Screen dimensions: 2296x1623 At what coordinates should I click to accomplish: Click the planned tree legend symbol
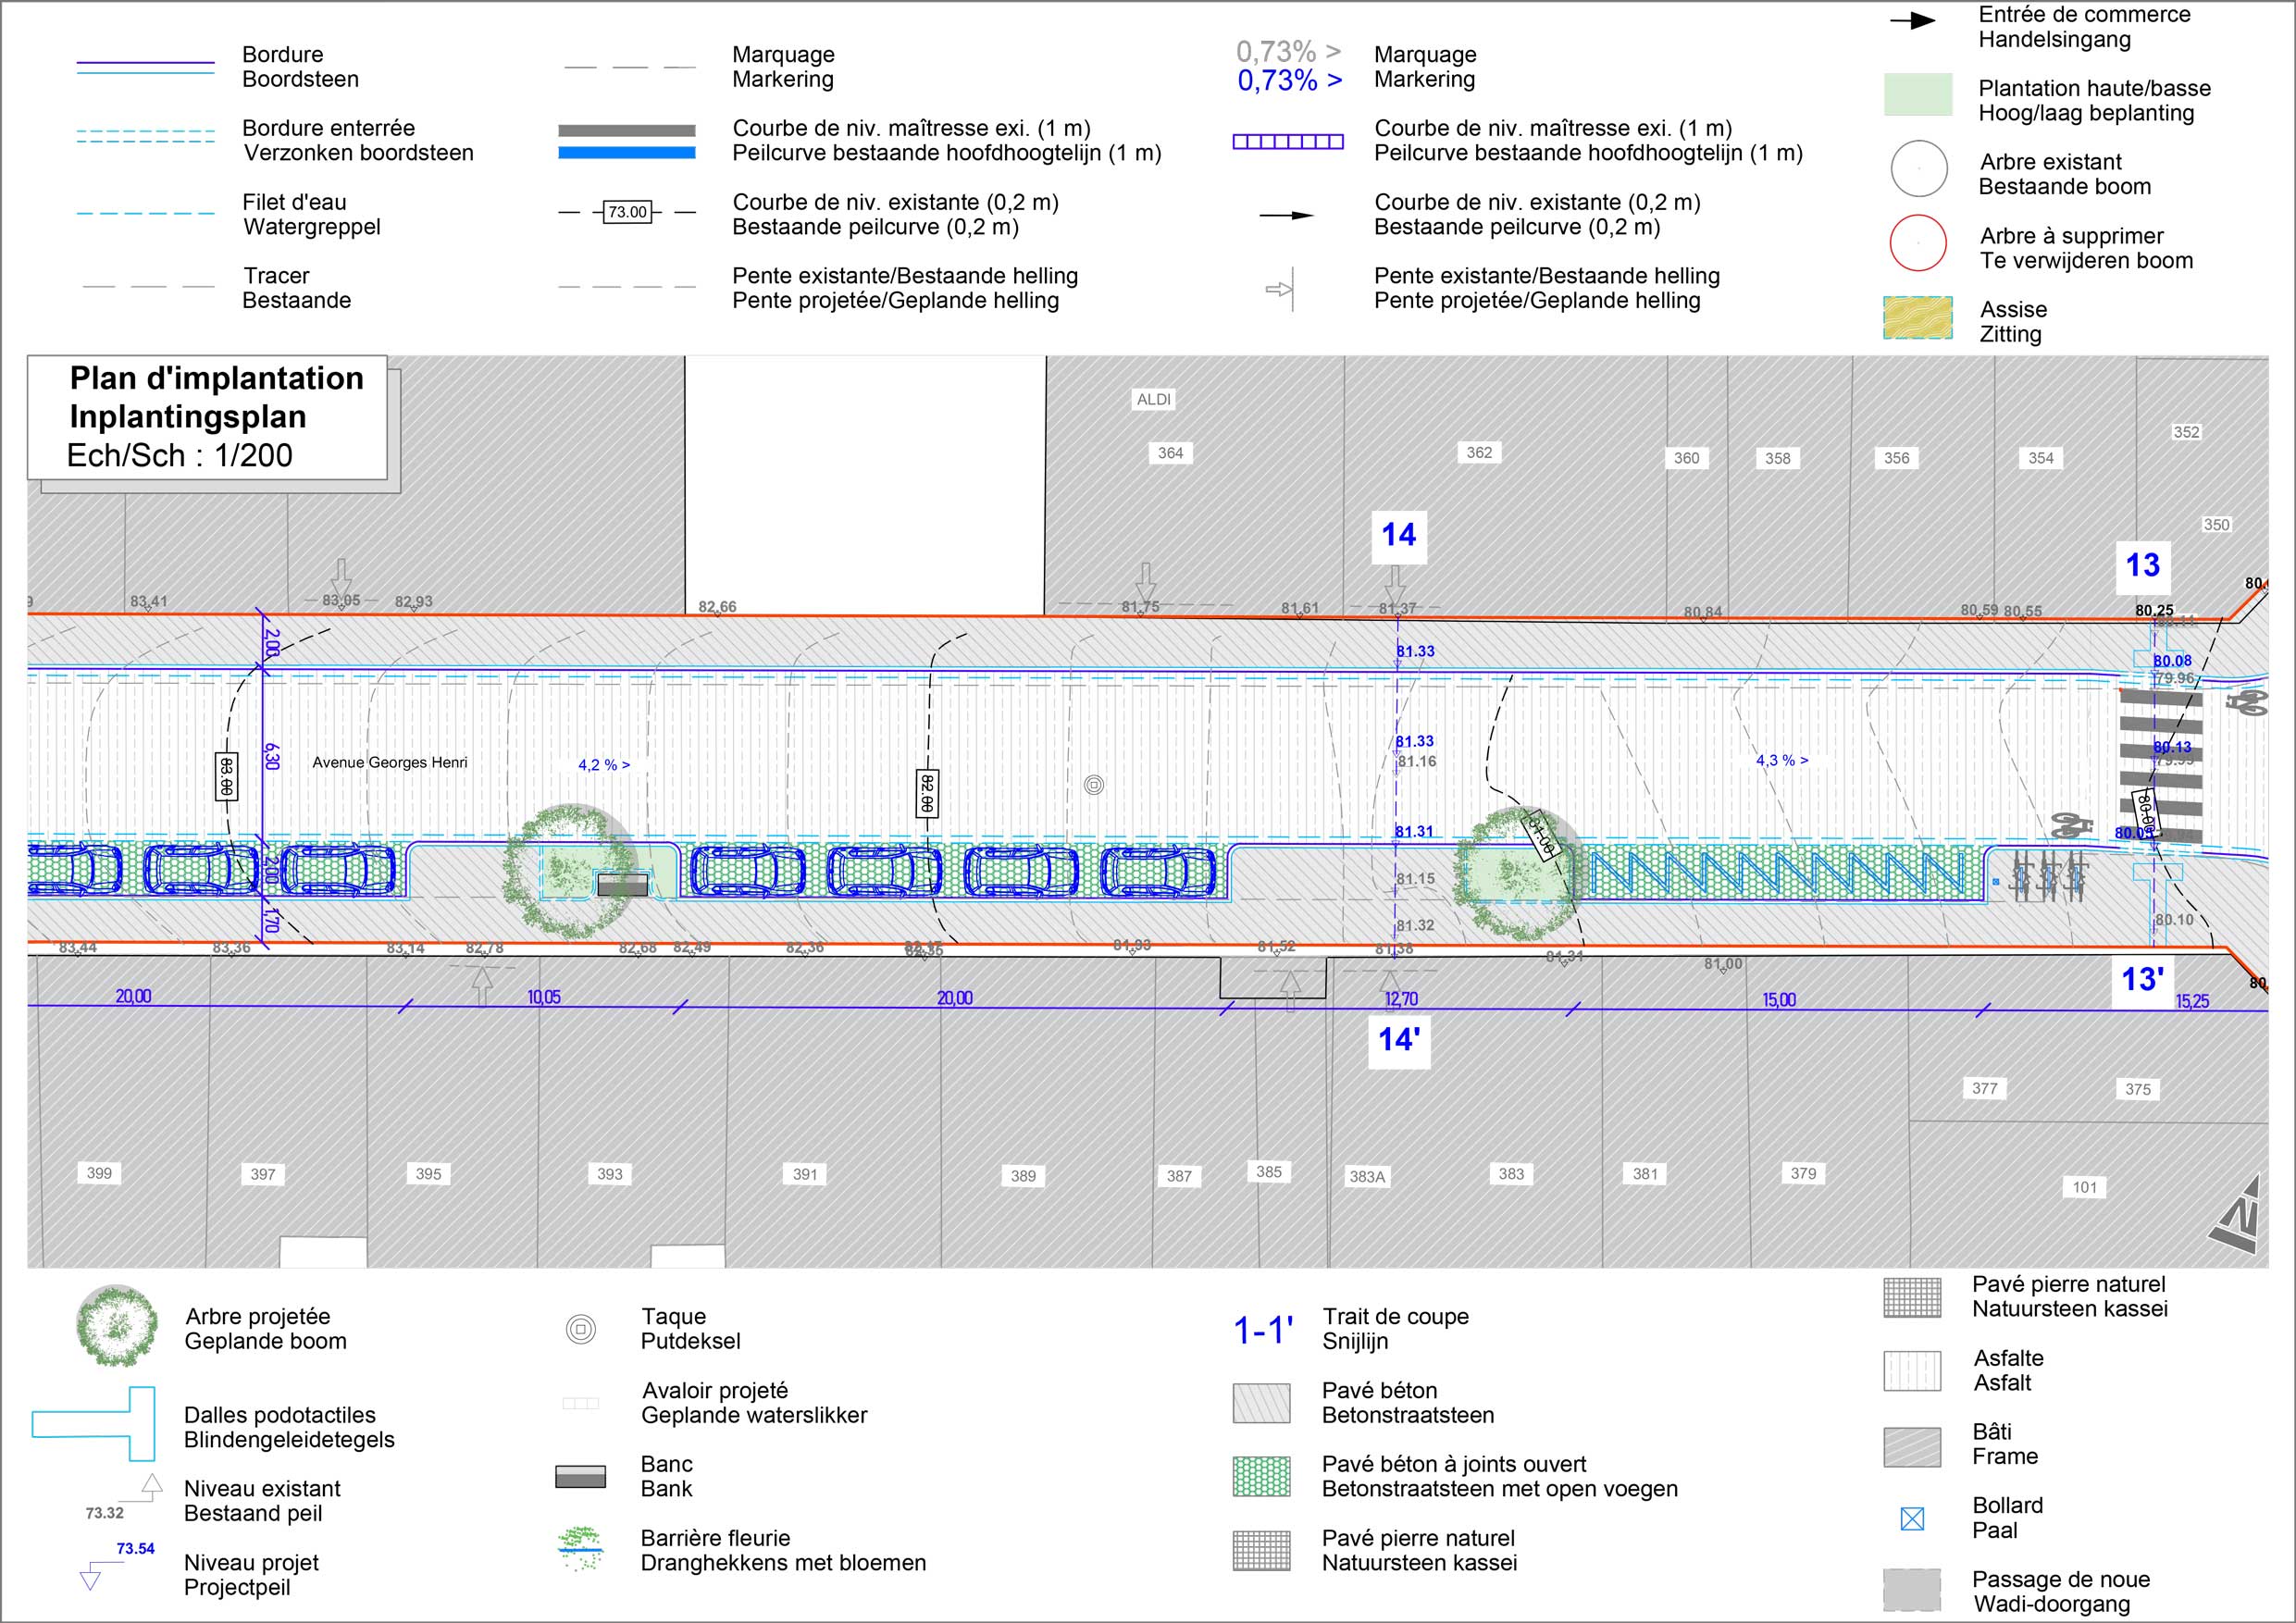coord(117,1326)
